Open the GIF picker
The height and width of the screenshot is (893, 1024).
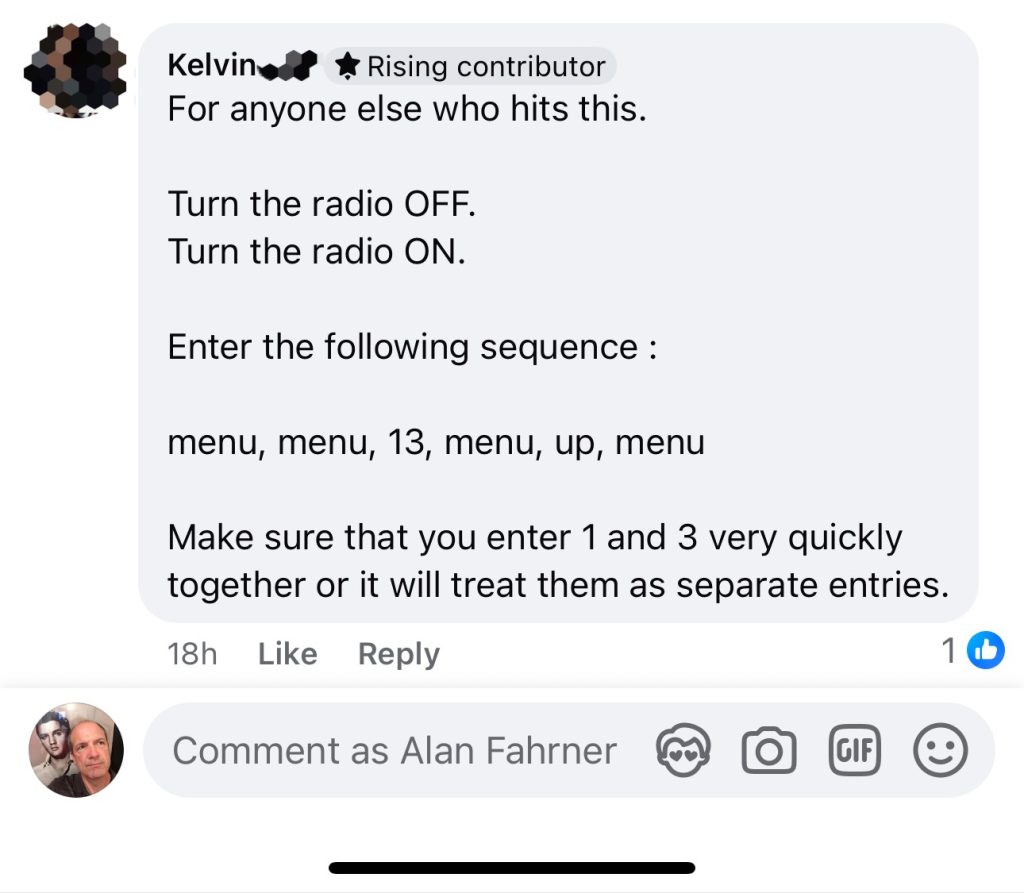click(855, 750)
